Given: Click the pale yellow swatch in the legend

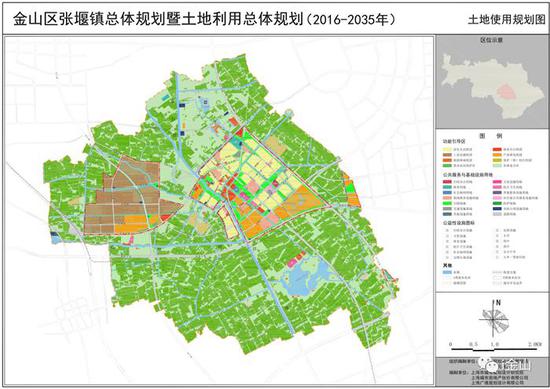Looking at the screenshot, I should point(447,149).
